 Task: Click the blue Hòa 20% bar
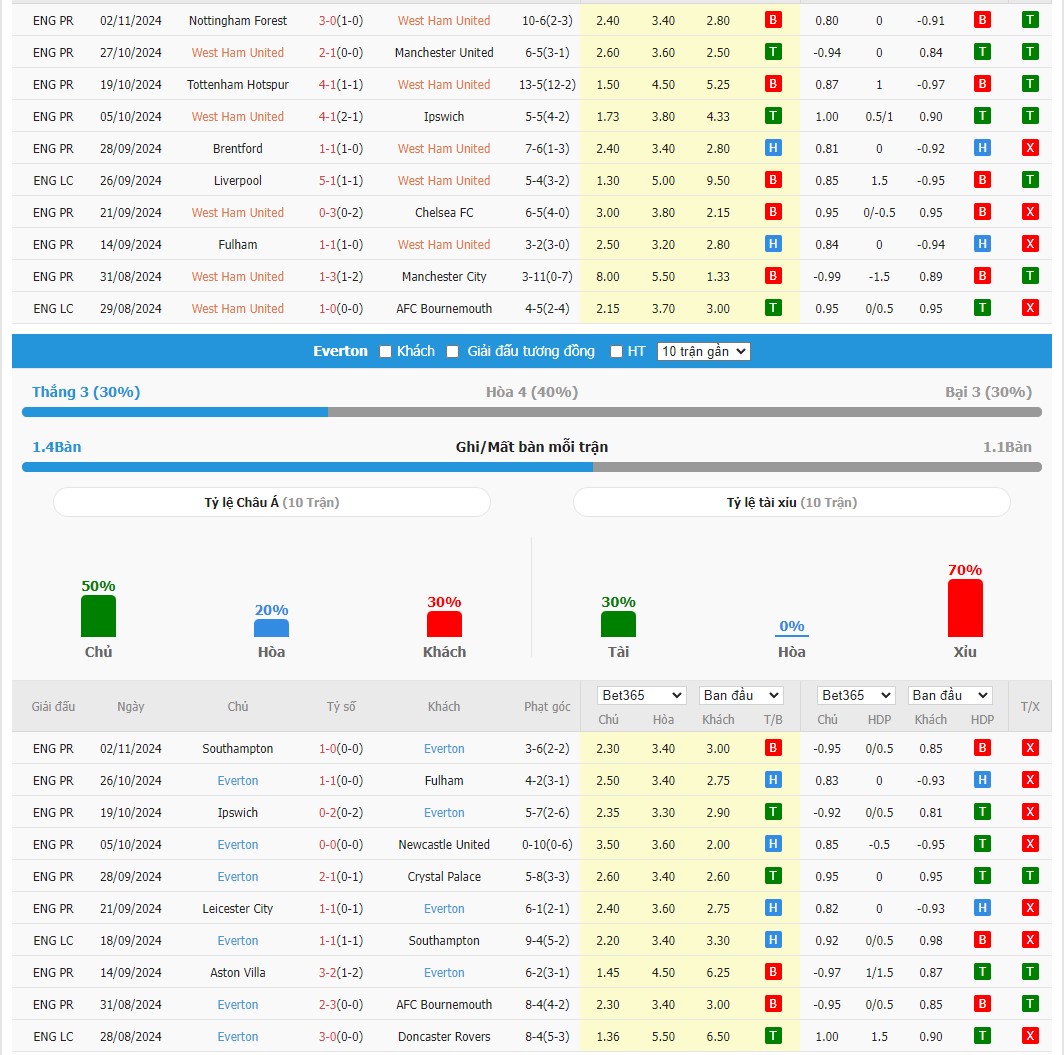[x=271, y=628]
